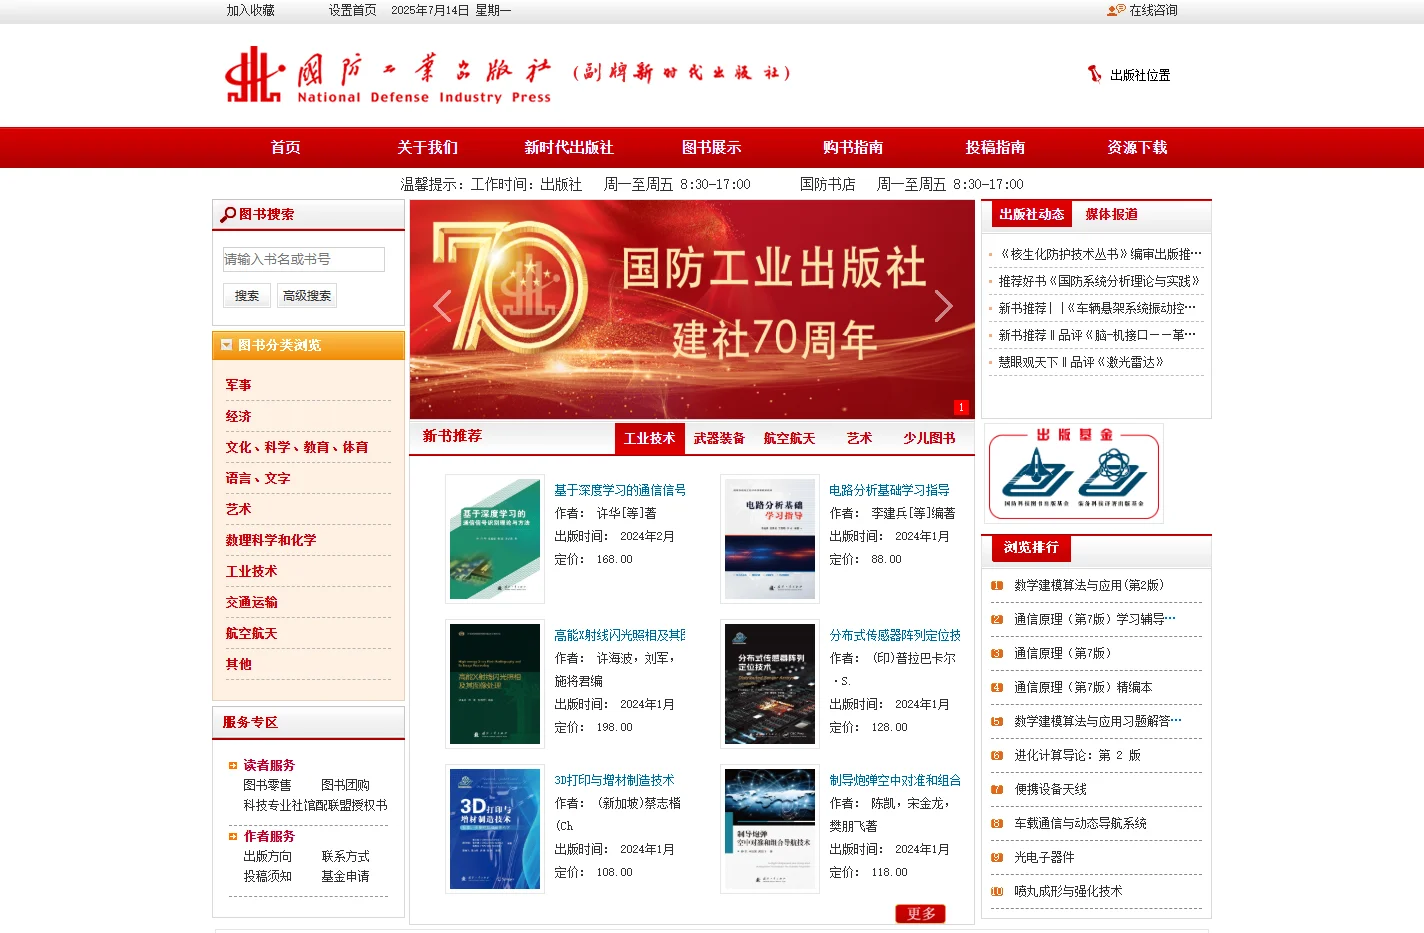This screenshot has height=933, width=1424.
Task: Open the 其他 category
Action: 238,664
